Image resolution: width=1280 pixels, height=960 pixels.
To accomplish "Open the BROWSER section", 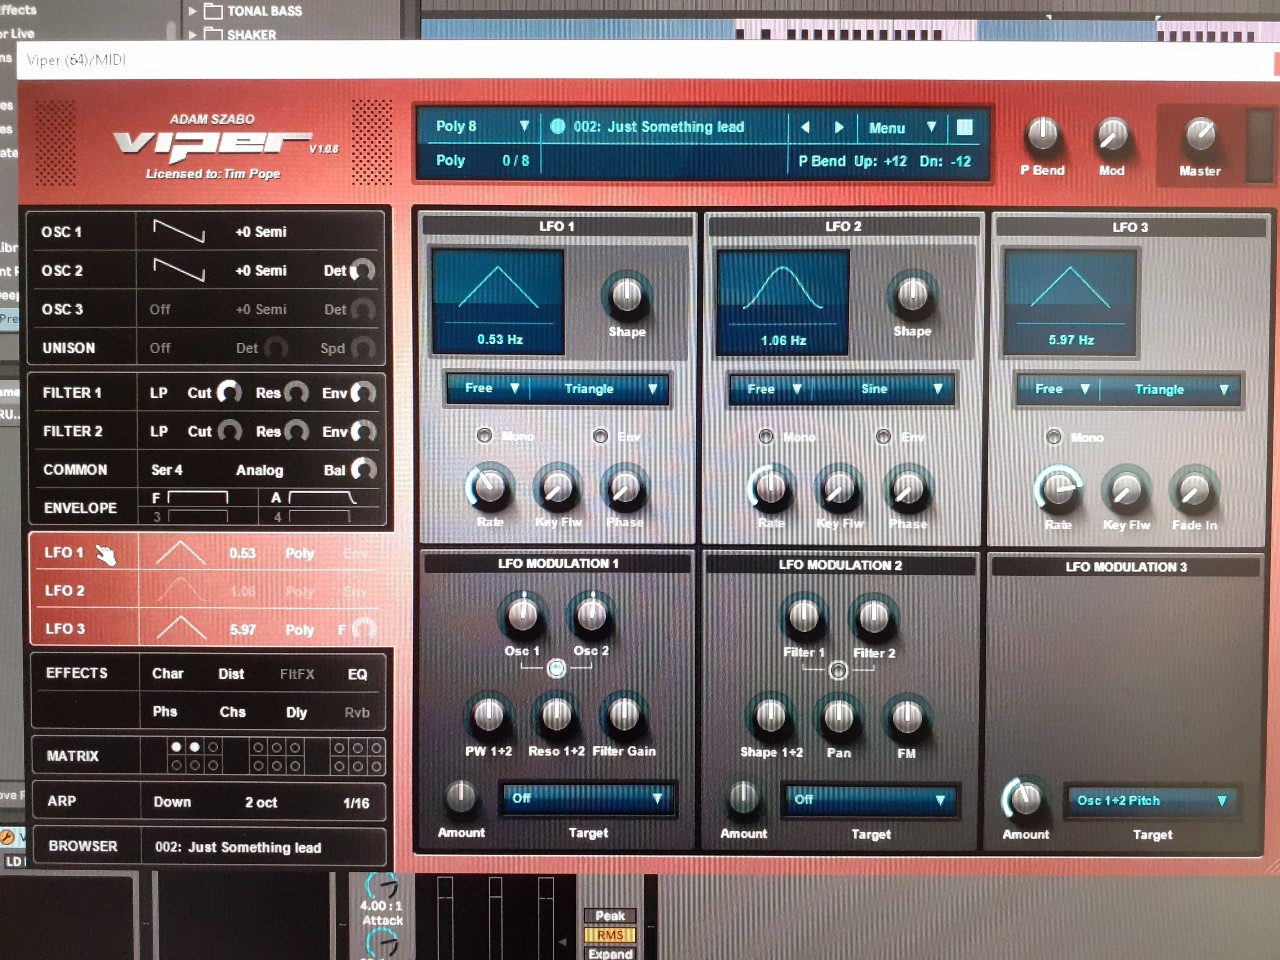I will pos(83,846).
